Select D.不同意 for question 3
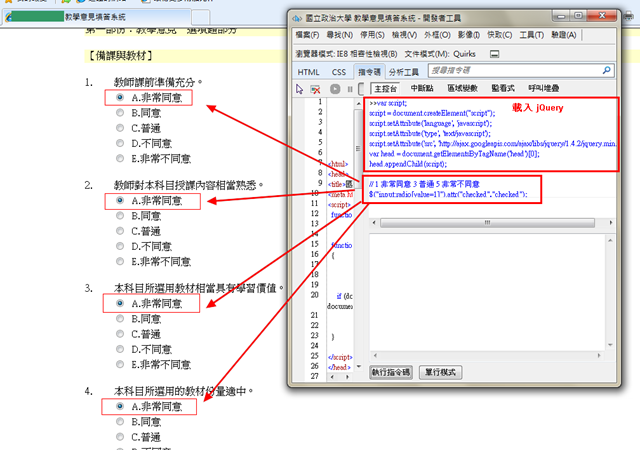The width and height of the screenshot is (640, 450). (x=120, y=349)
